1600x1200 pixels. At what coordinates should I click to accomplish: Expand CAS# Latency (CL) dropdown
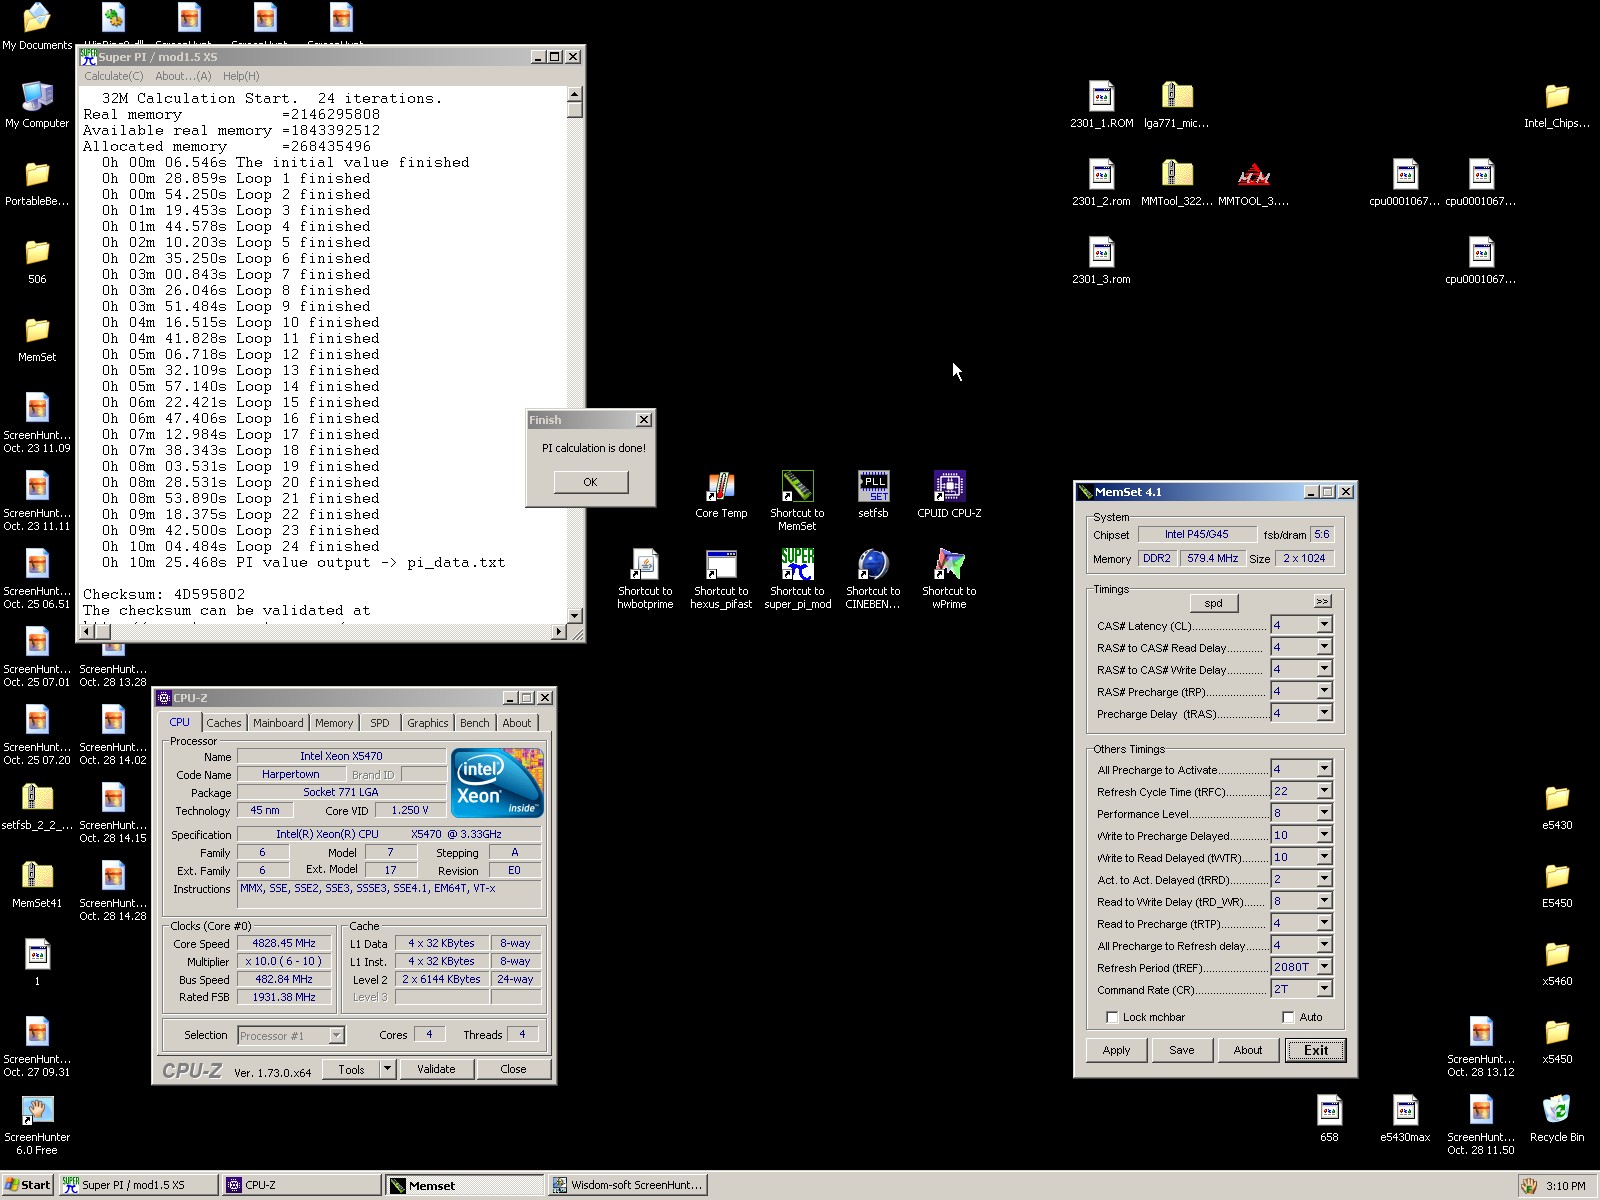click(1324, 625)
